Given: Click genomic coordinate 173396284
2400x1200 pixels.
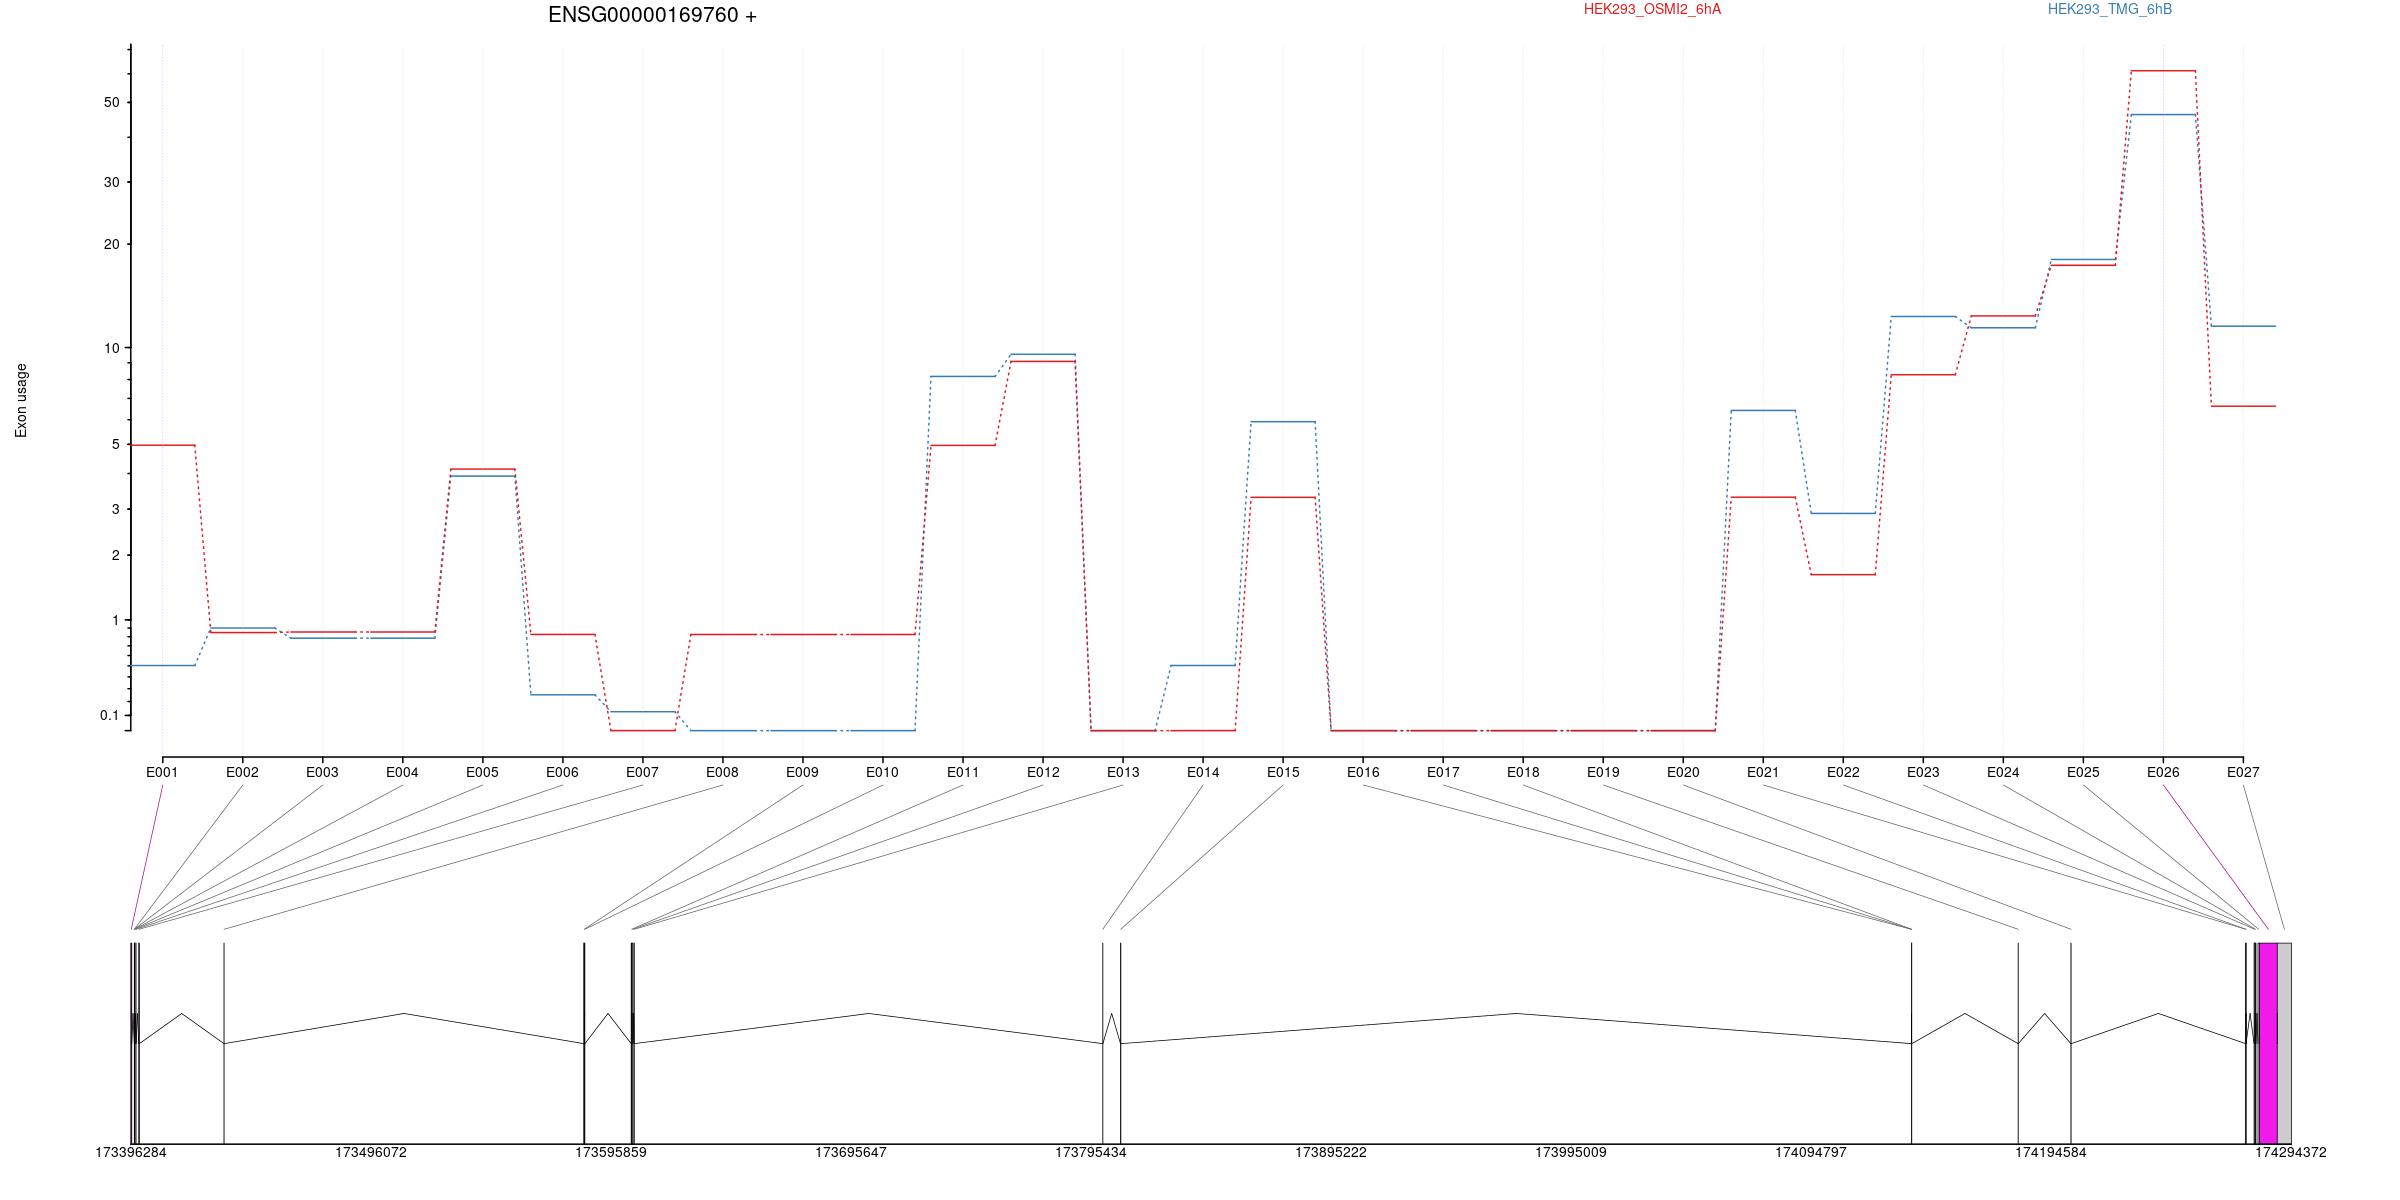Looking at the screenshot, I should click(131, 1153).
